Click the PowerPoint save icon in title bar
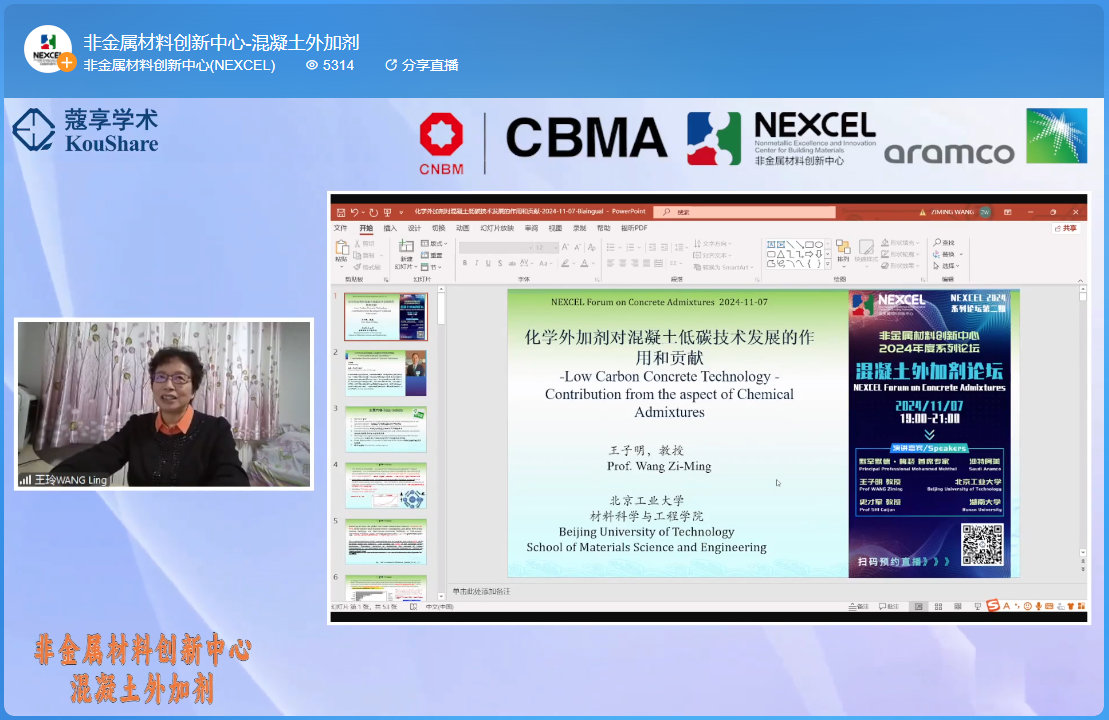This screenshot has height=720, width=1109. click(340, 212)
